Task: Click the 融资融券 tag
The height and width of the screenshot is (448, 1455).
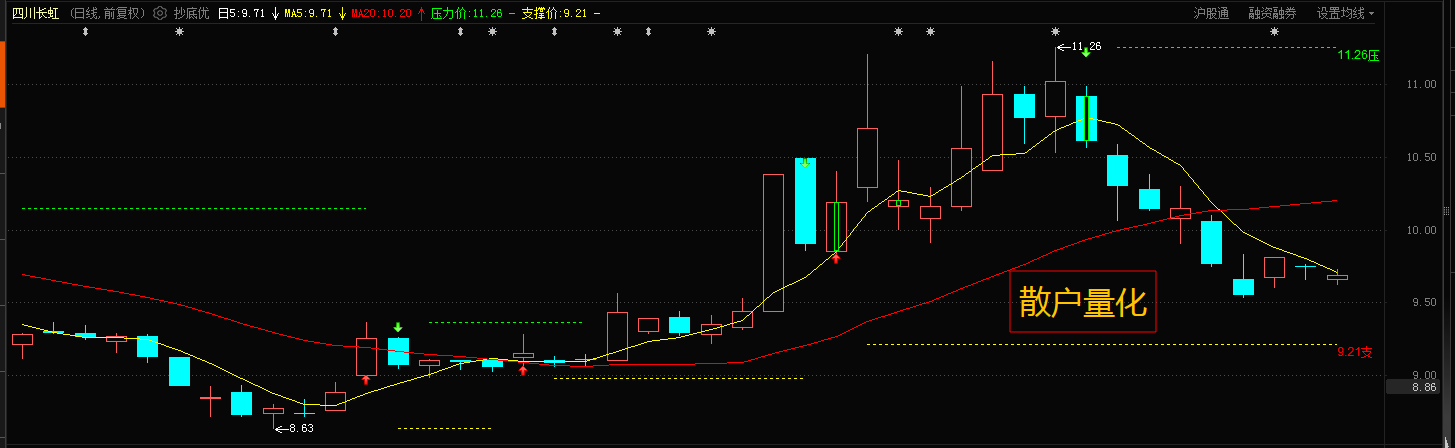Action: point(1272,14)
